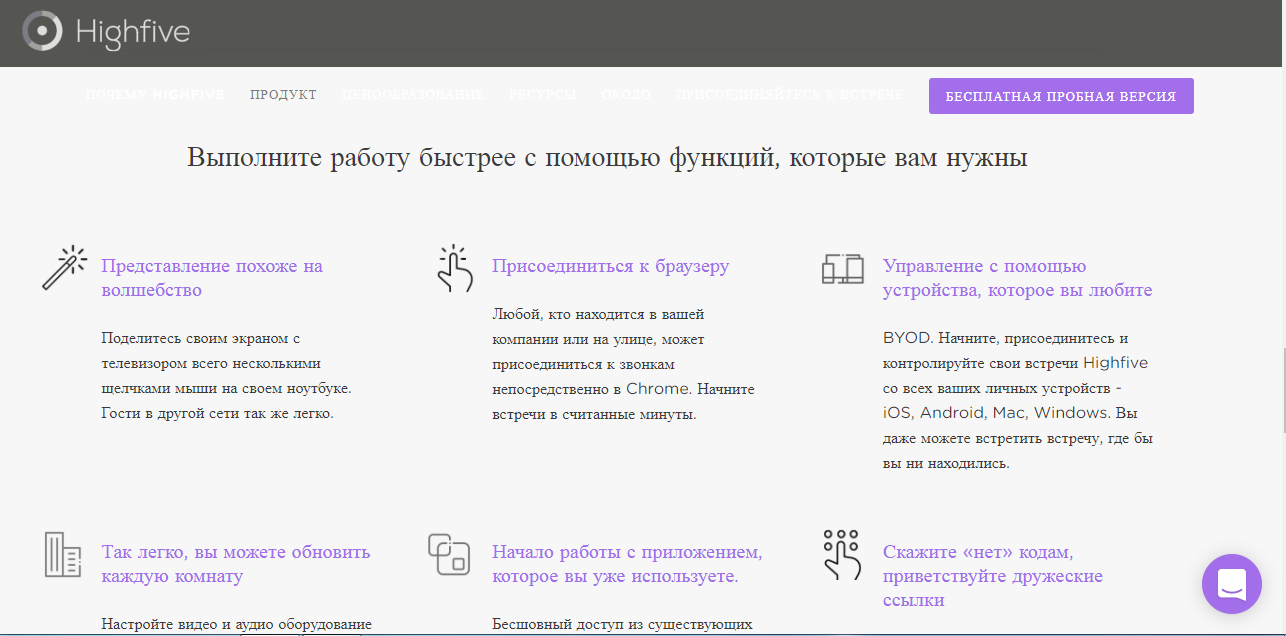Click the Управление с помощью устройства heading
This screenshot has height=636, width=1286.
1017,276
